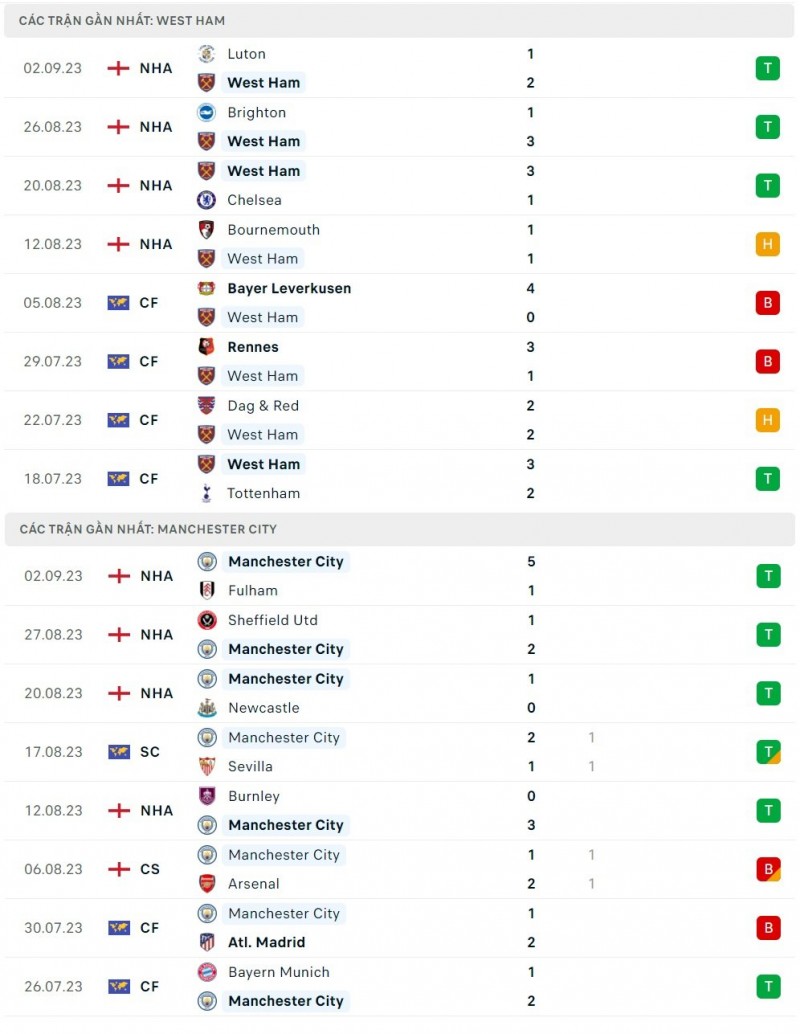Click the 5 score in Manchester City–Fulham match
Viewport: 800px width, 1034px height.
pos(531,562)
